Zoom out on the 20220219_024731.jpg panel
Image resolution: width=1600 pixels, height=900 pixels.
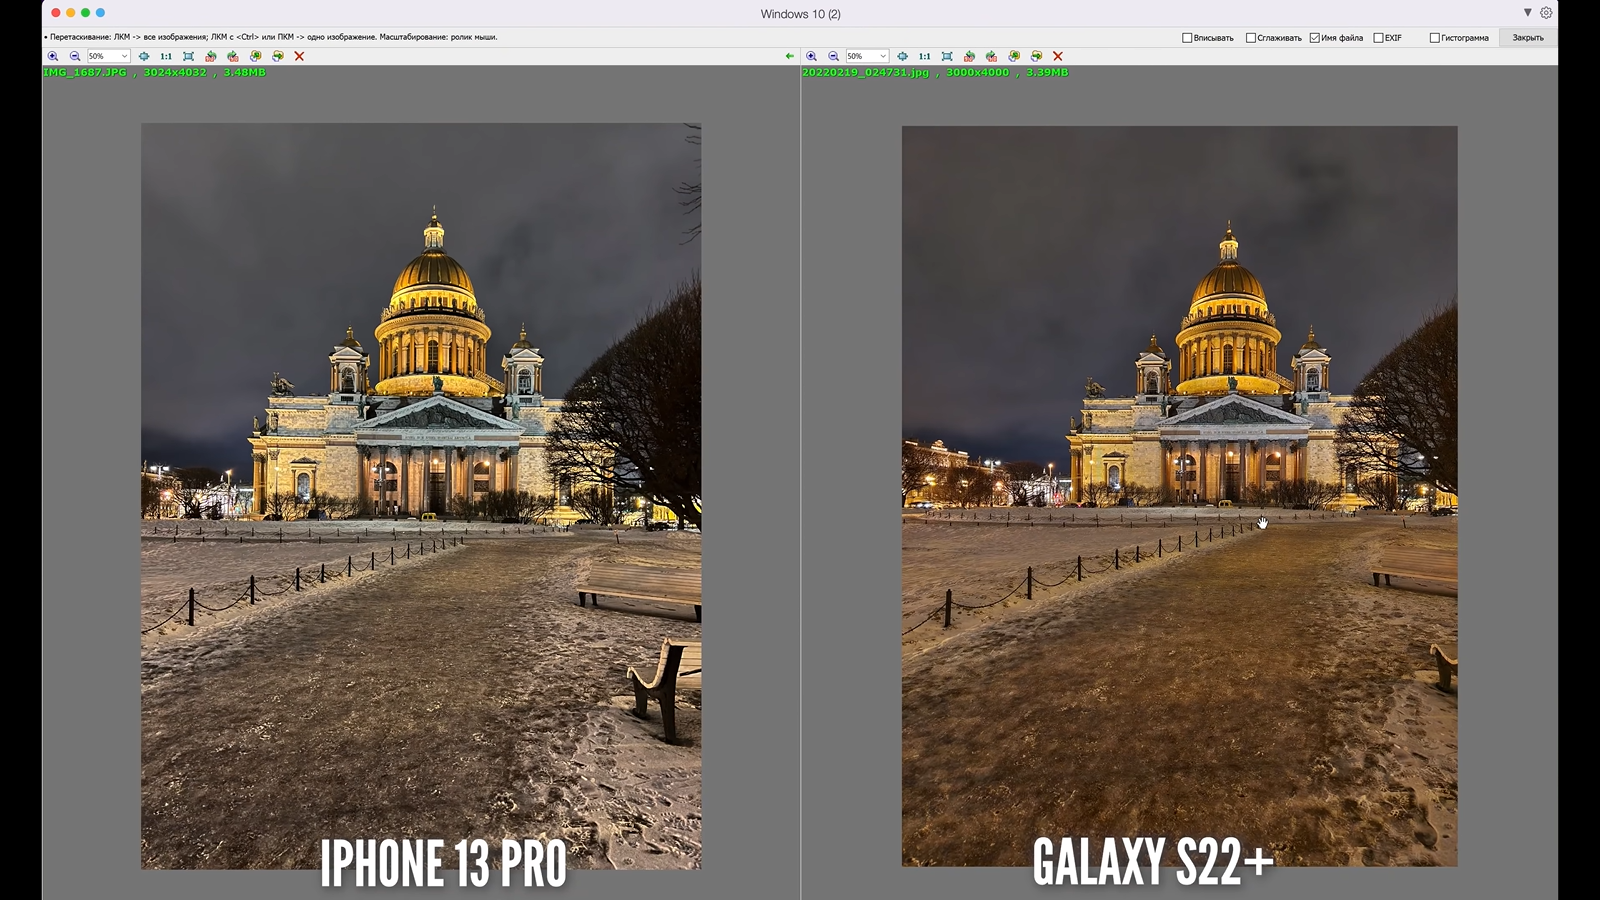(x=834, y=56)
